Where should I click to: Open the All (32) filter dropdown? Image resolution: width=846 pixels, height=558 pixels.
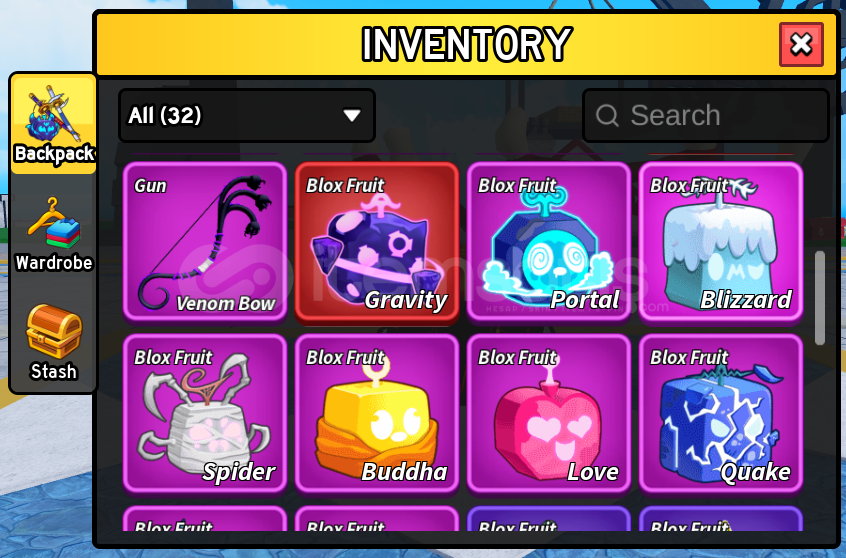[247, 115]
